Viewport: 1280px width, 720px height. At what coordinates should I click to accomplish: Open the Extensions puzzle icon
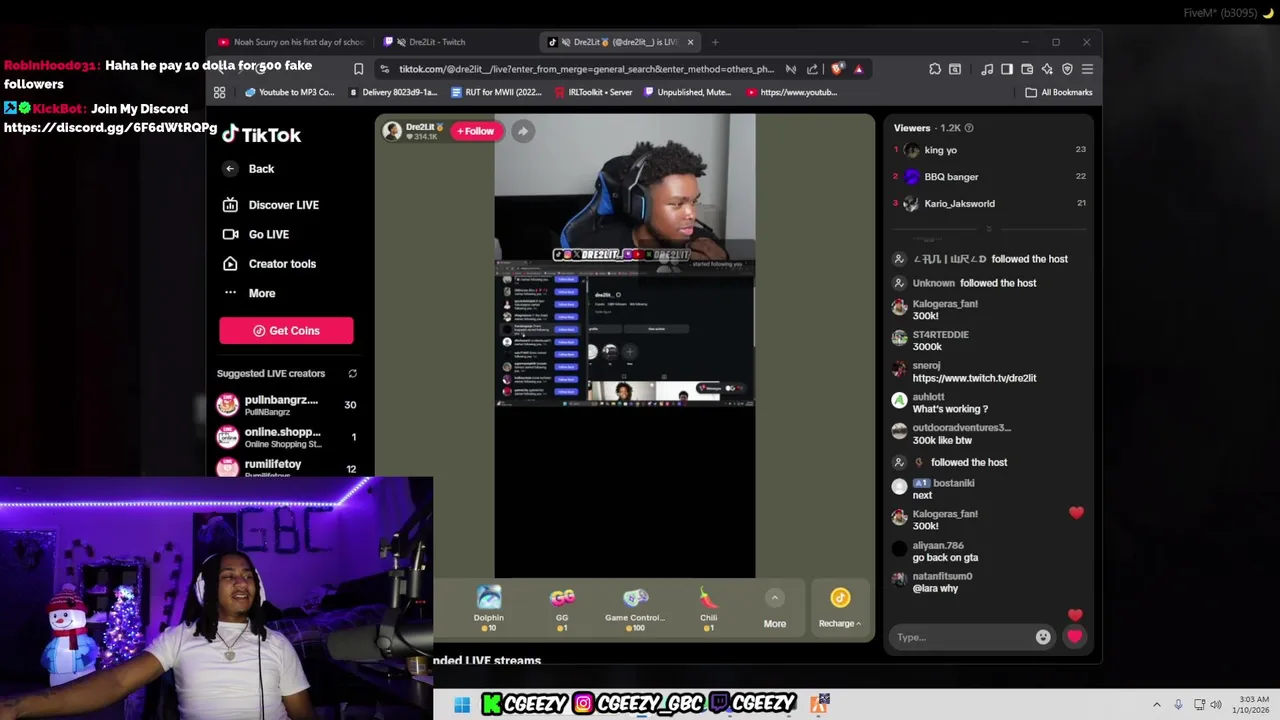coord(935,69)
